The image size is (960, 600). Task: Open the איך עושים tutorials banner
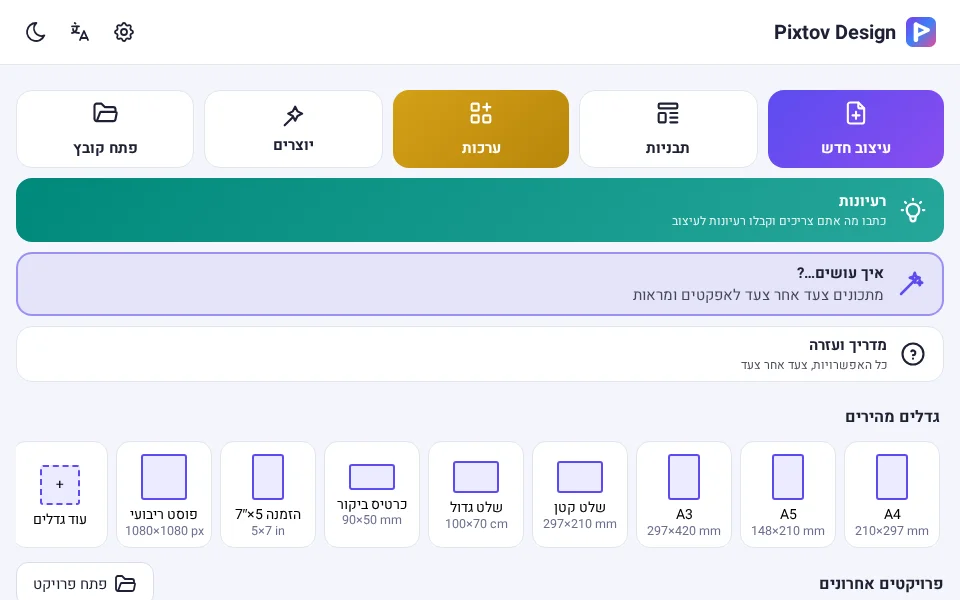point(480,284)
